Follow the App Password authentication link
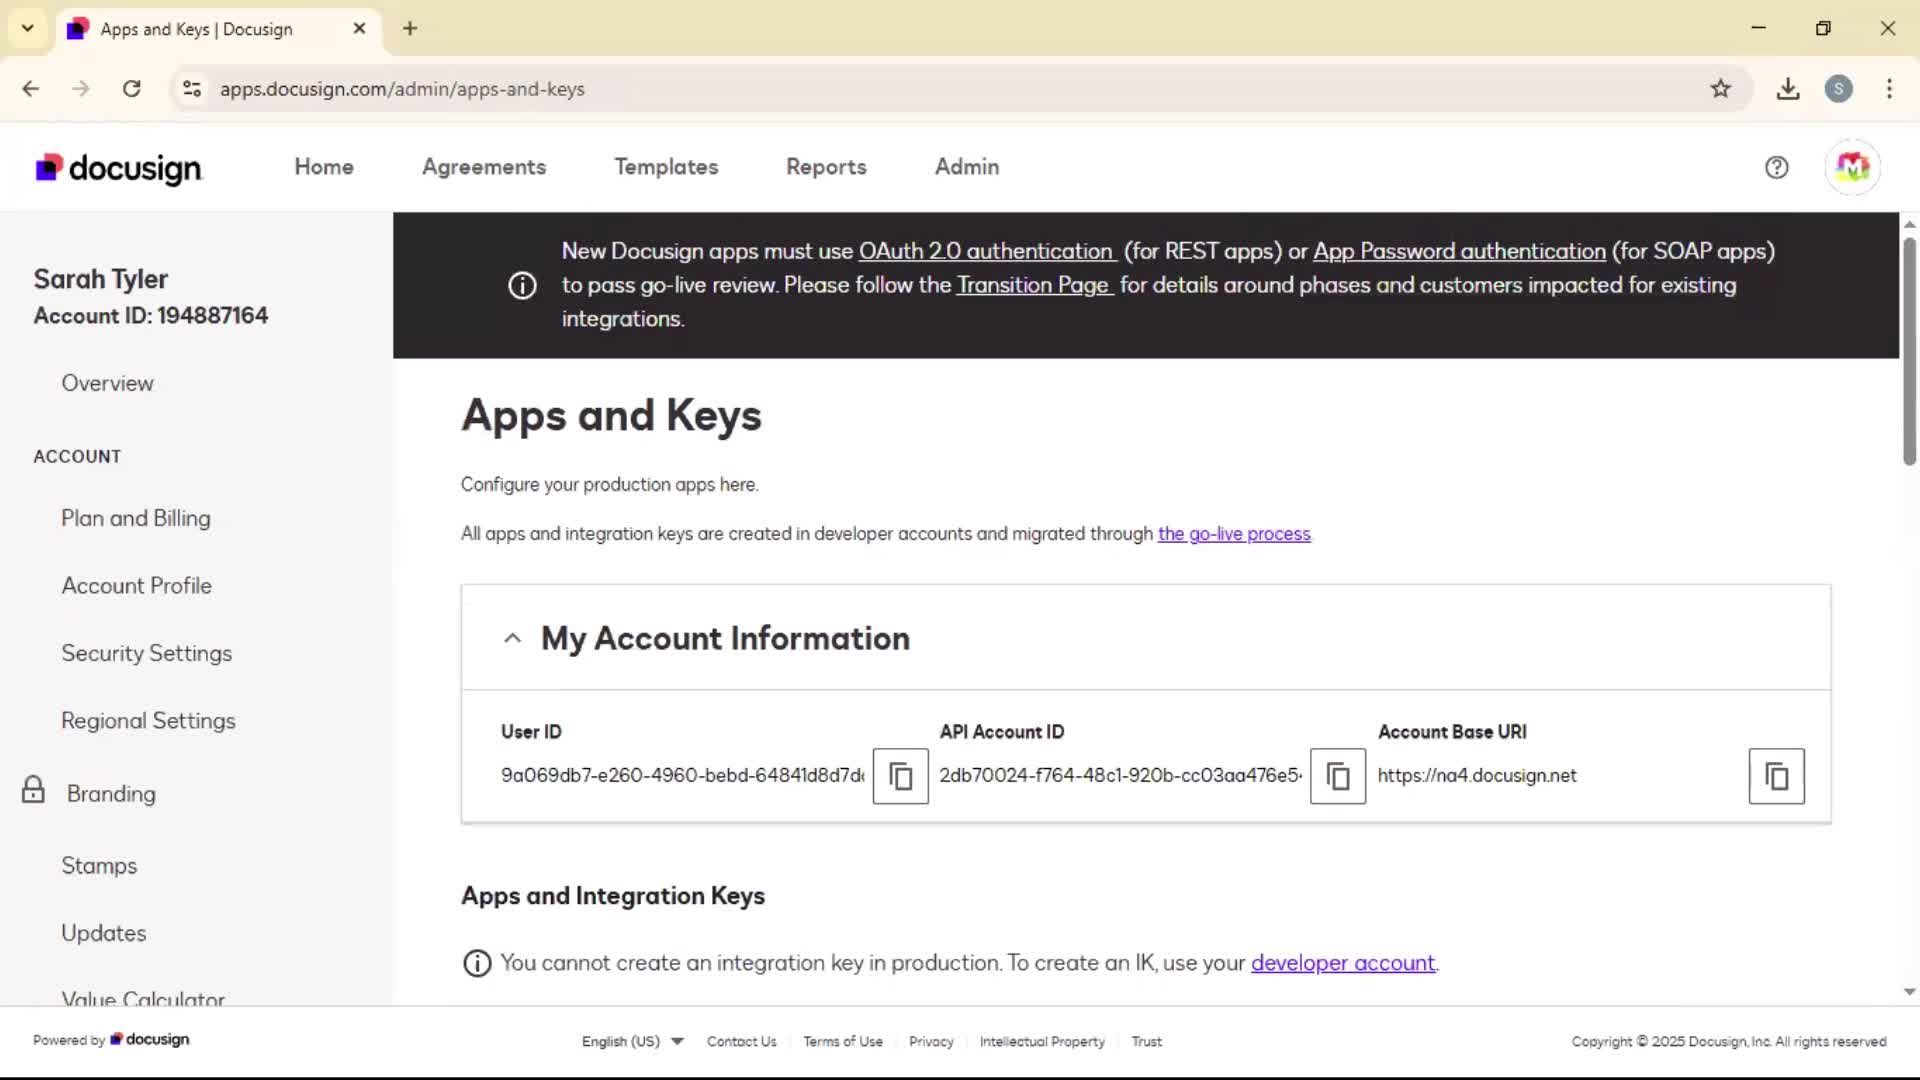The image size is (1920, 1080). pos(1459,251)
